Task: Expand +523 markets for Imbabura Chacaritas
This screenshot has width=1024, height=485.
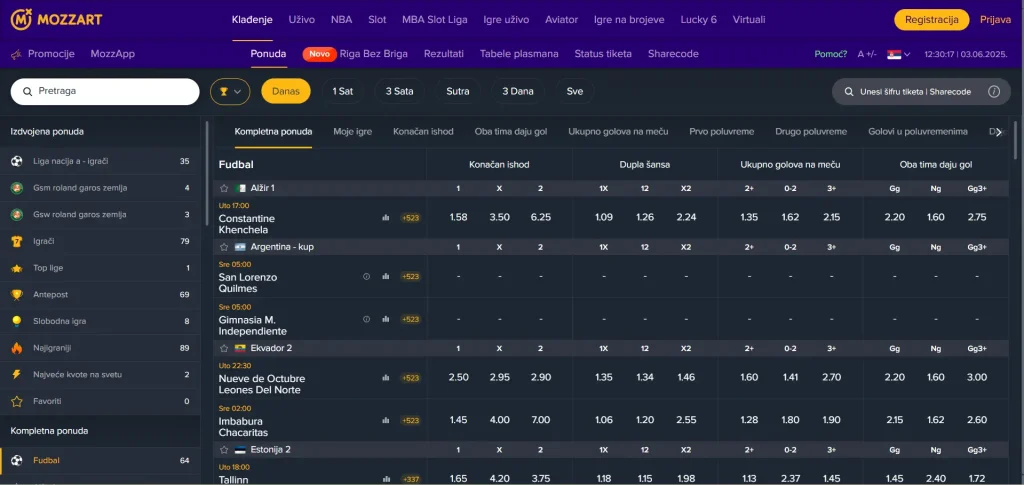Action: tap(410, 420)
